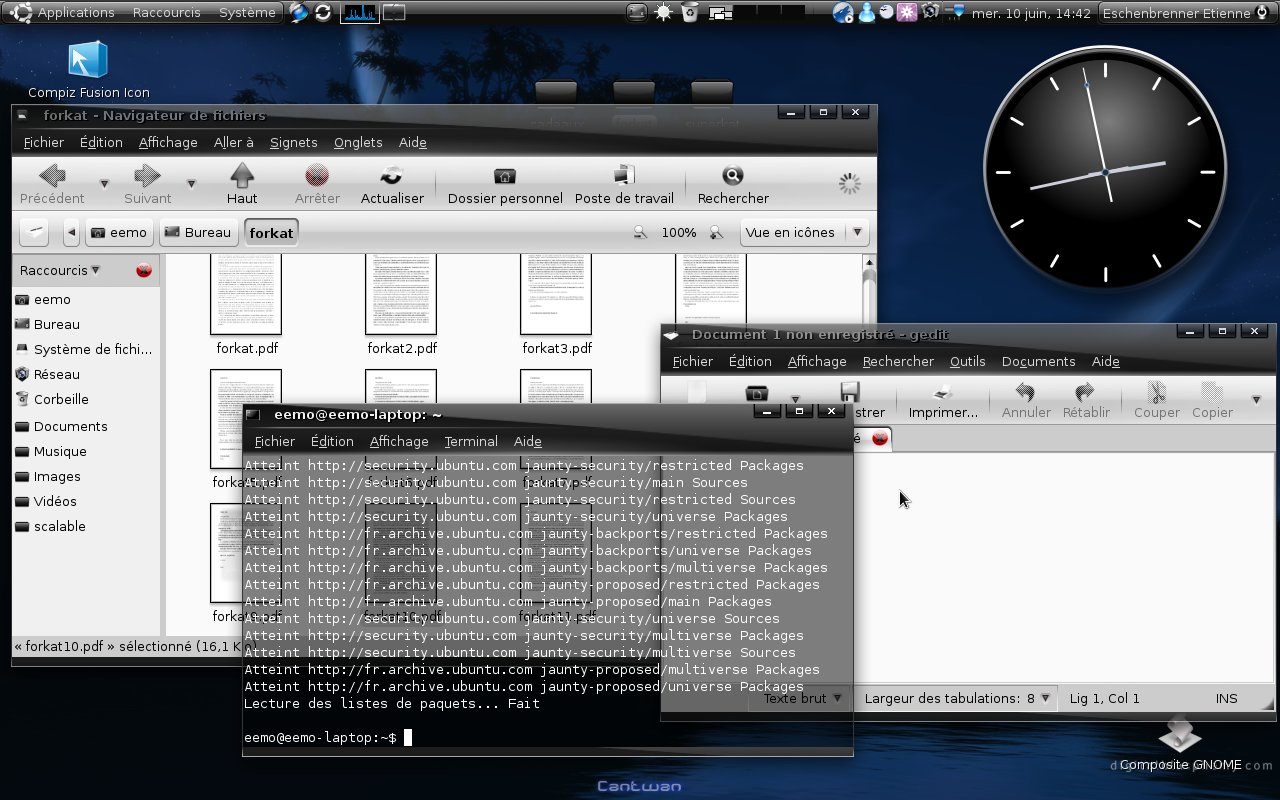
Task: Click the Couper scissors icon
Action: [x=1156, y=392]
